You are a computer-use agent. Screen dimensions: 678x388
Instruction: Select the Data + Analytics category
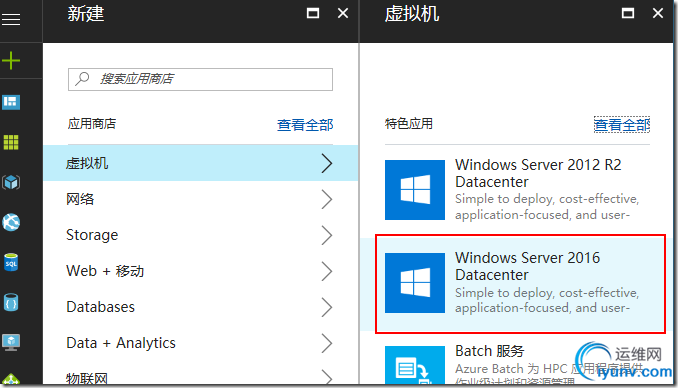(201, 343)
